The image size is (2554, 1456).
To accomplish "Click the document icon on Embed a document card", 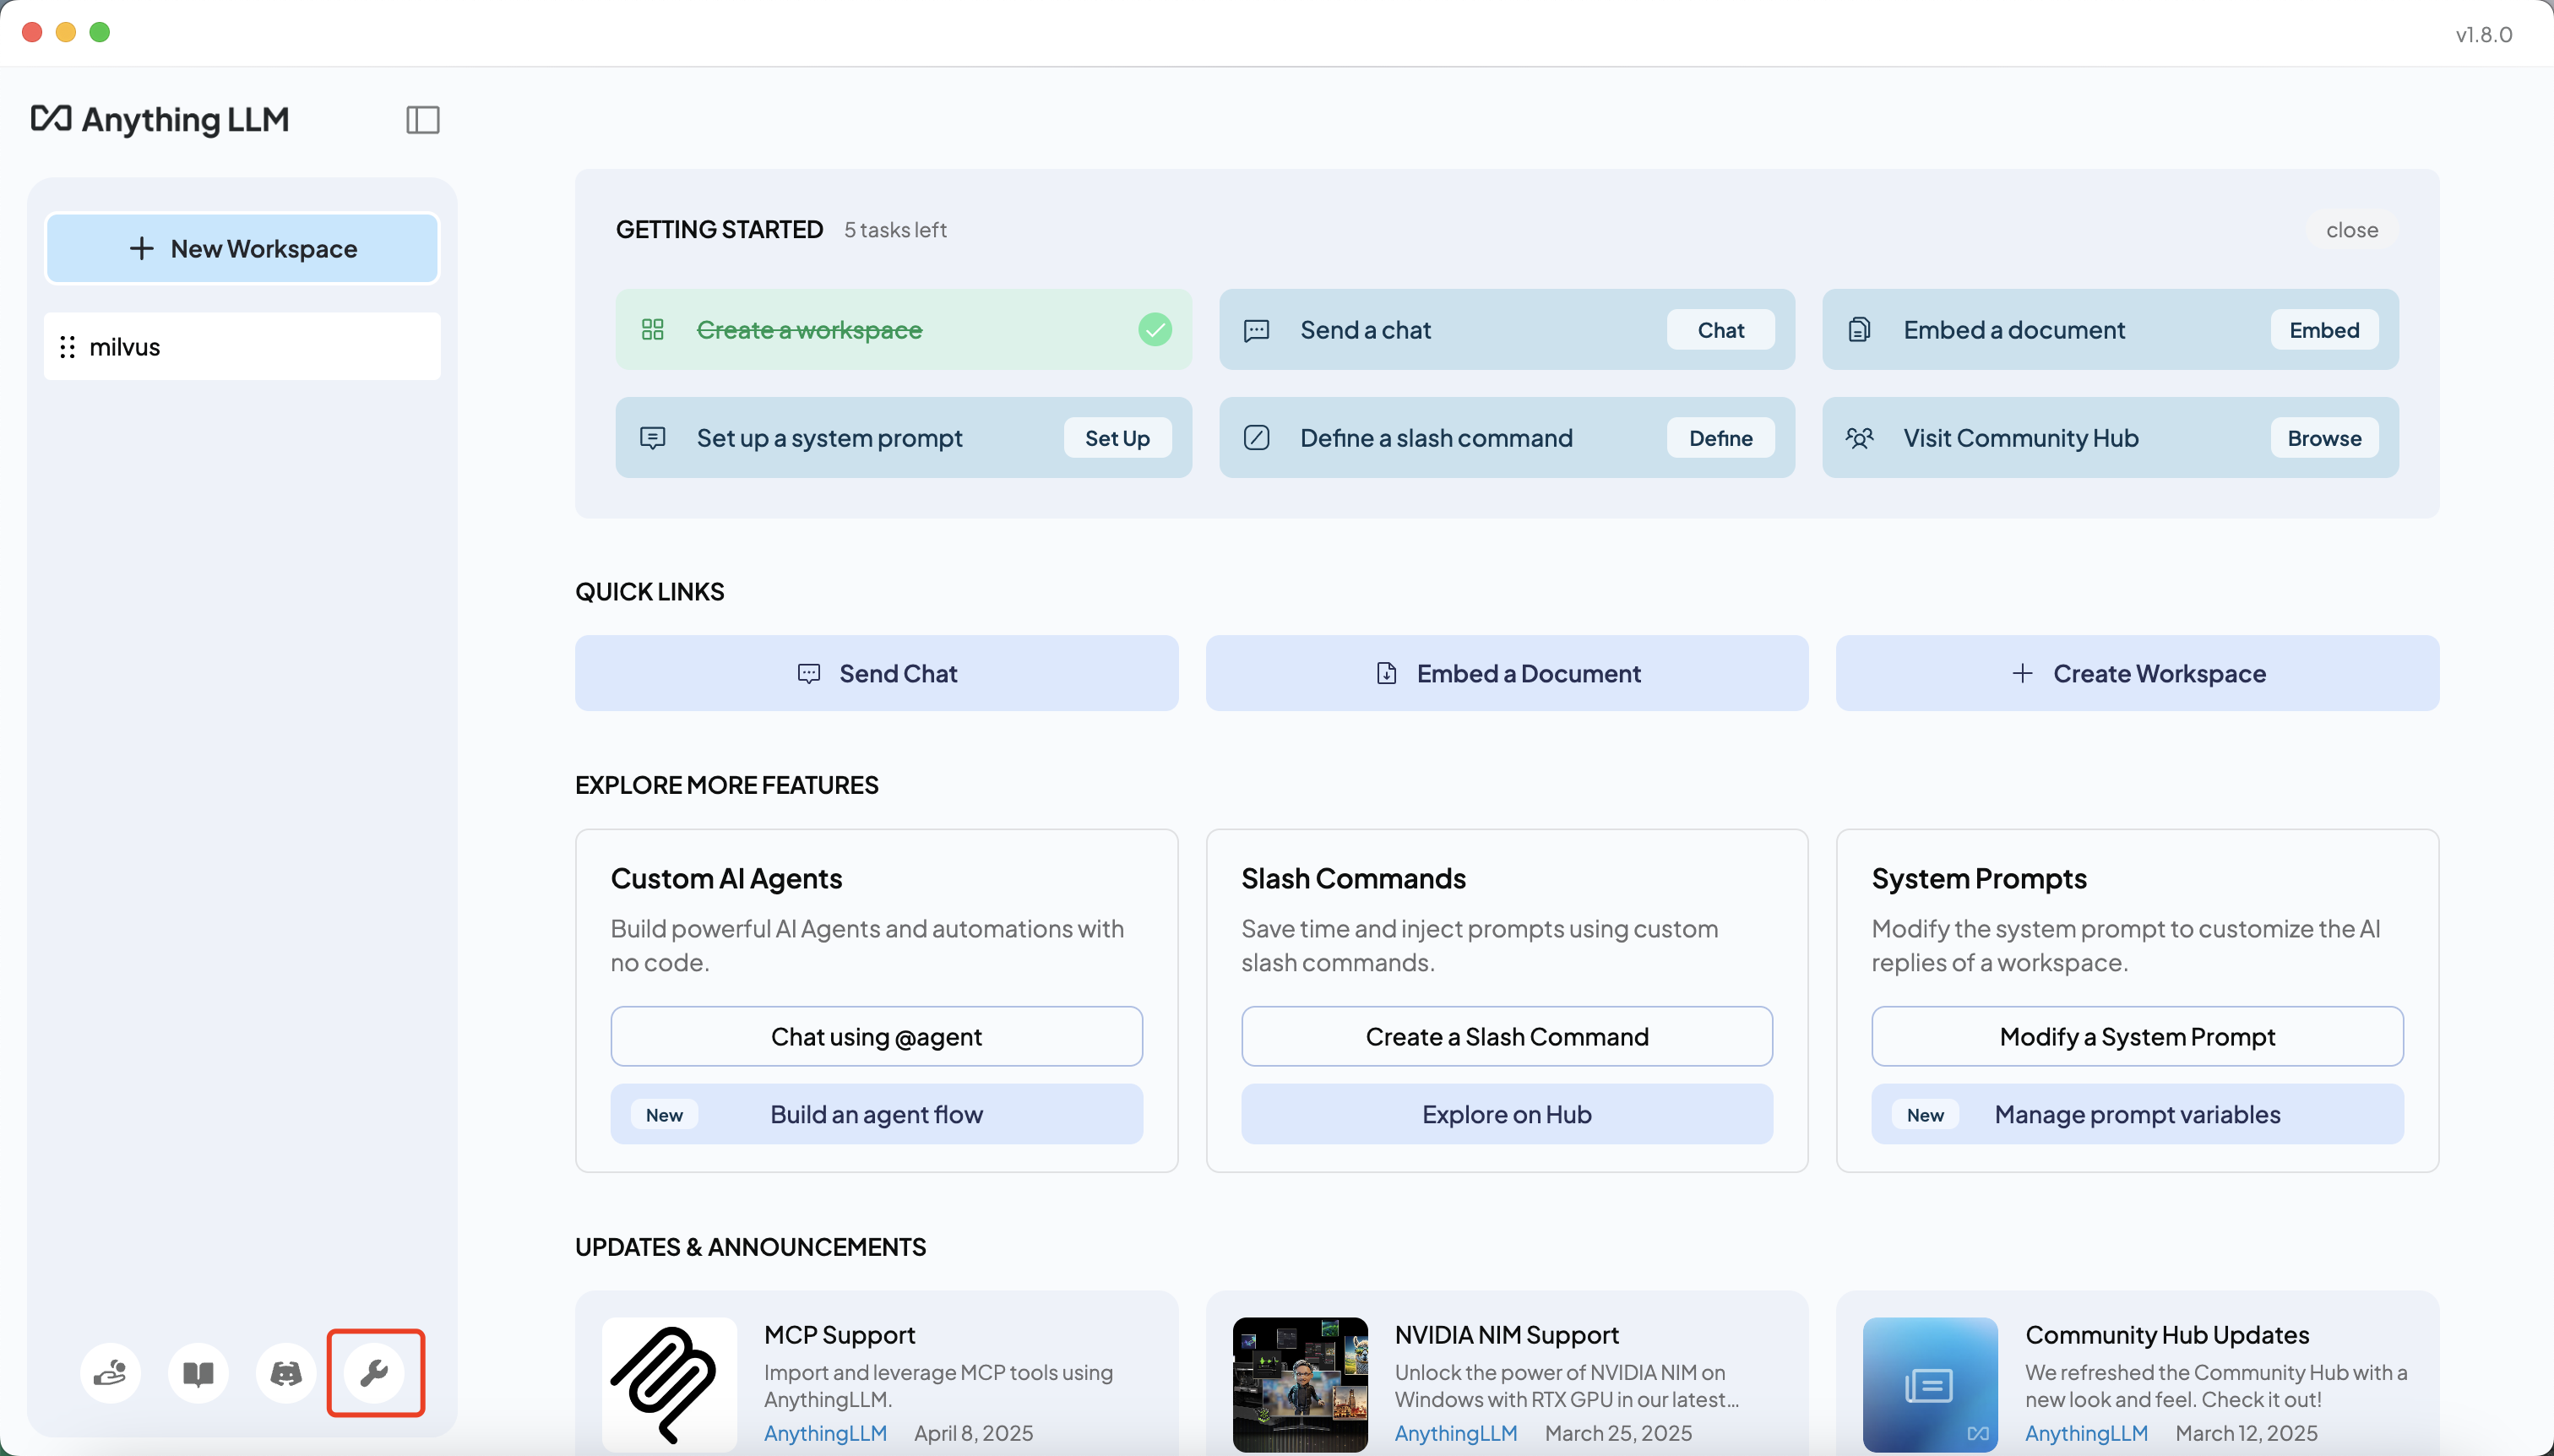I will point(1859,329).
